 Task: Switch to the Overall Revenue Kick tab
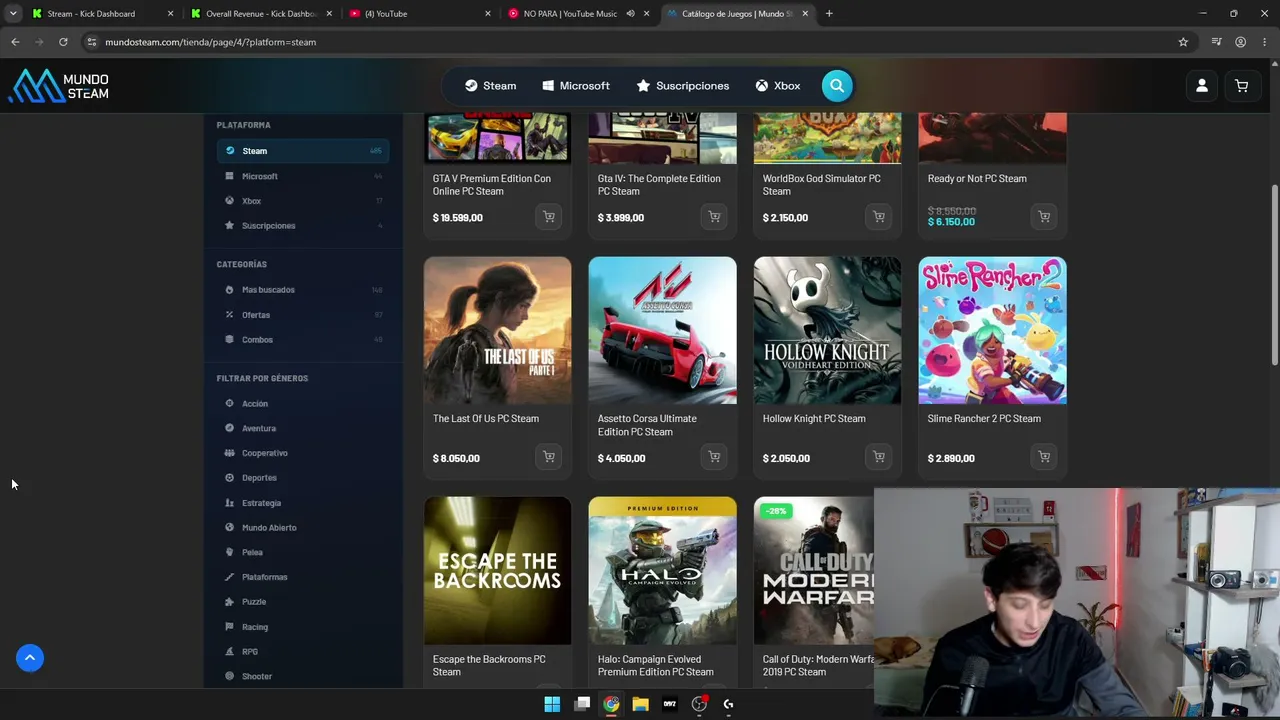[262, 14]
